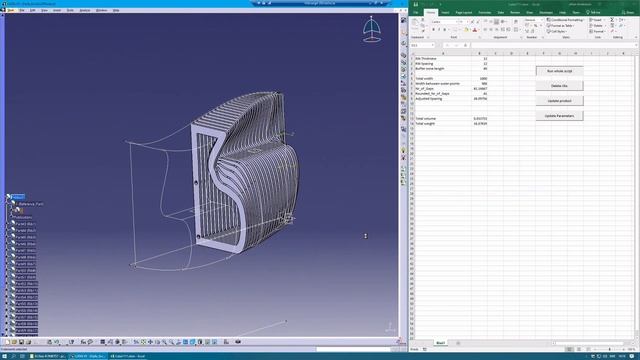Open the Cells Format dropdown in Excel

click(598, 31)
